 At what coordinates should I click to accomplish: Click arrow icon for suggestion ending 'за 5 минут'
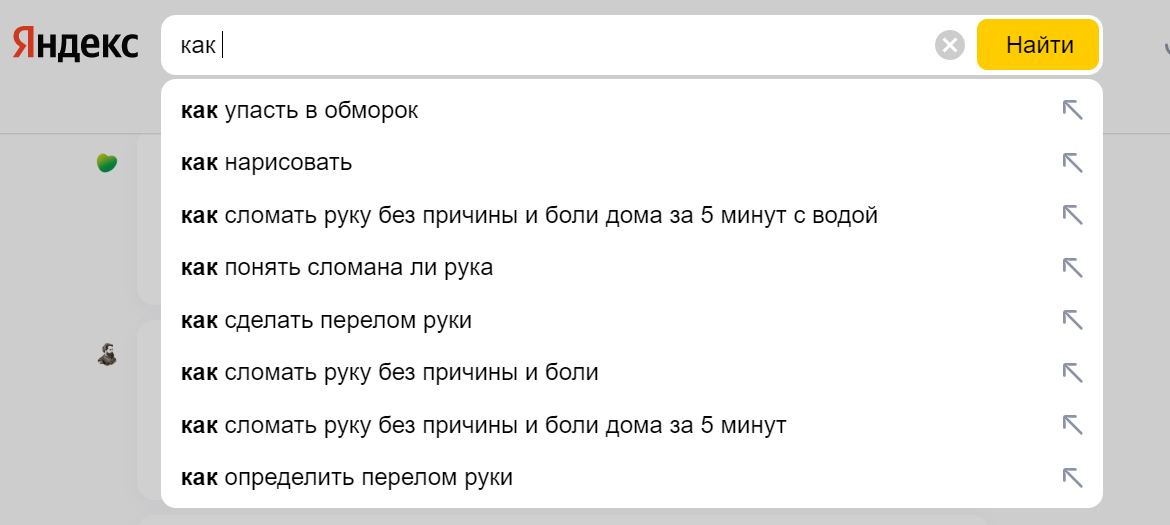coord(1072,425)
